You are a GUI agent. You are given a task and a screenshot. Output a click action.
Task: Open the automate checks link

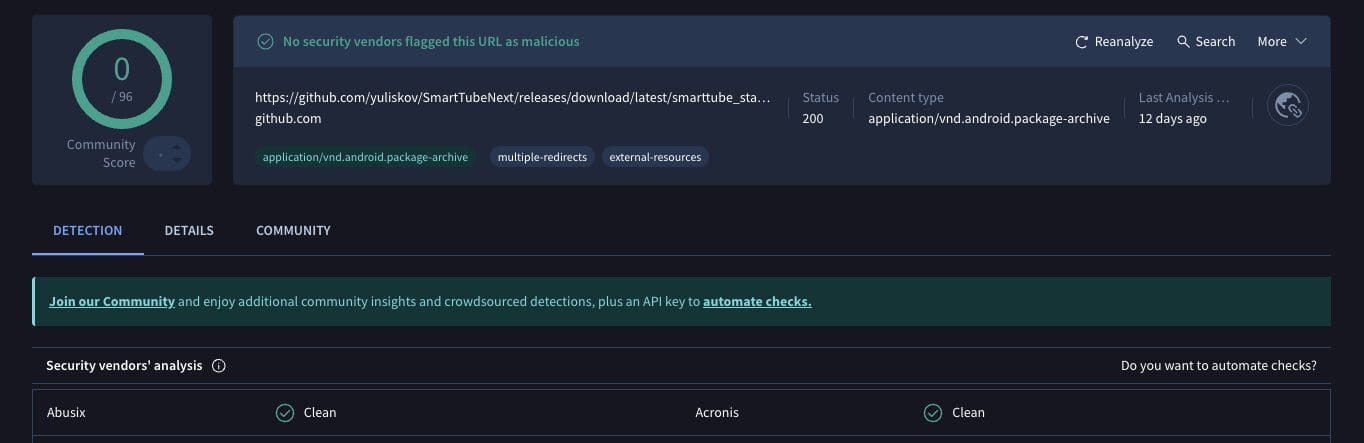click(x=757, y=301)
